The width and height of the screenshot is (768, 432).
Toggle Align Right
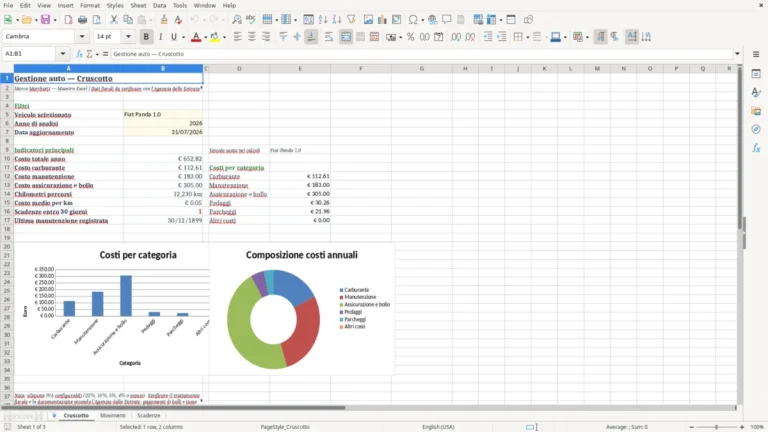[x=266, y=37]
